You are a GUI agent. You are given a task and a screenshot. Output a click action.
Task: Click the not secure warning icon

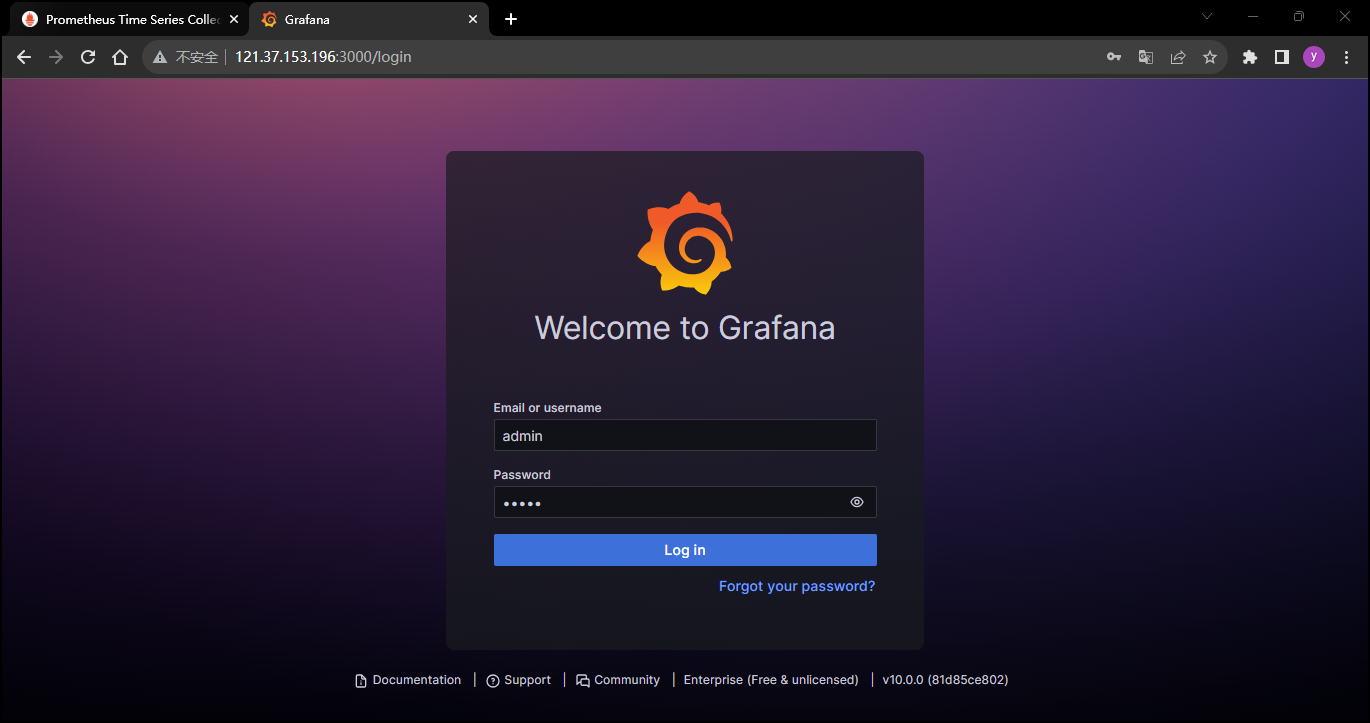(160, 57)
